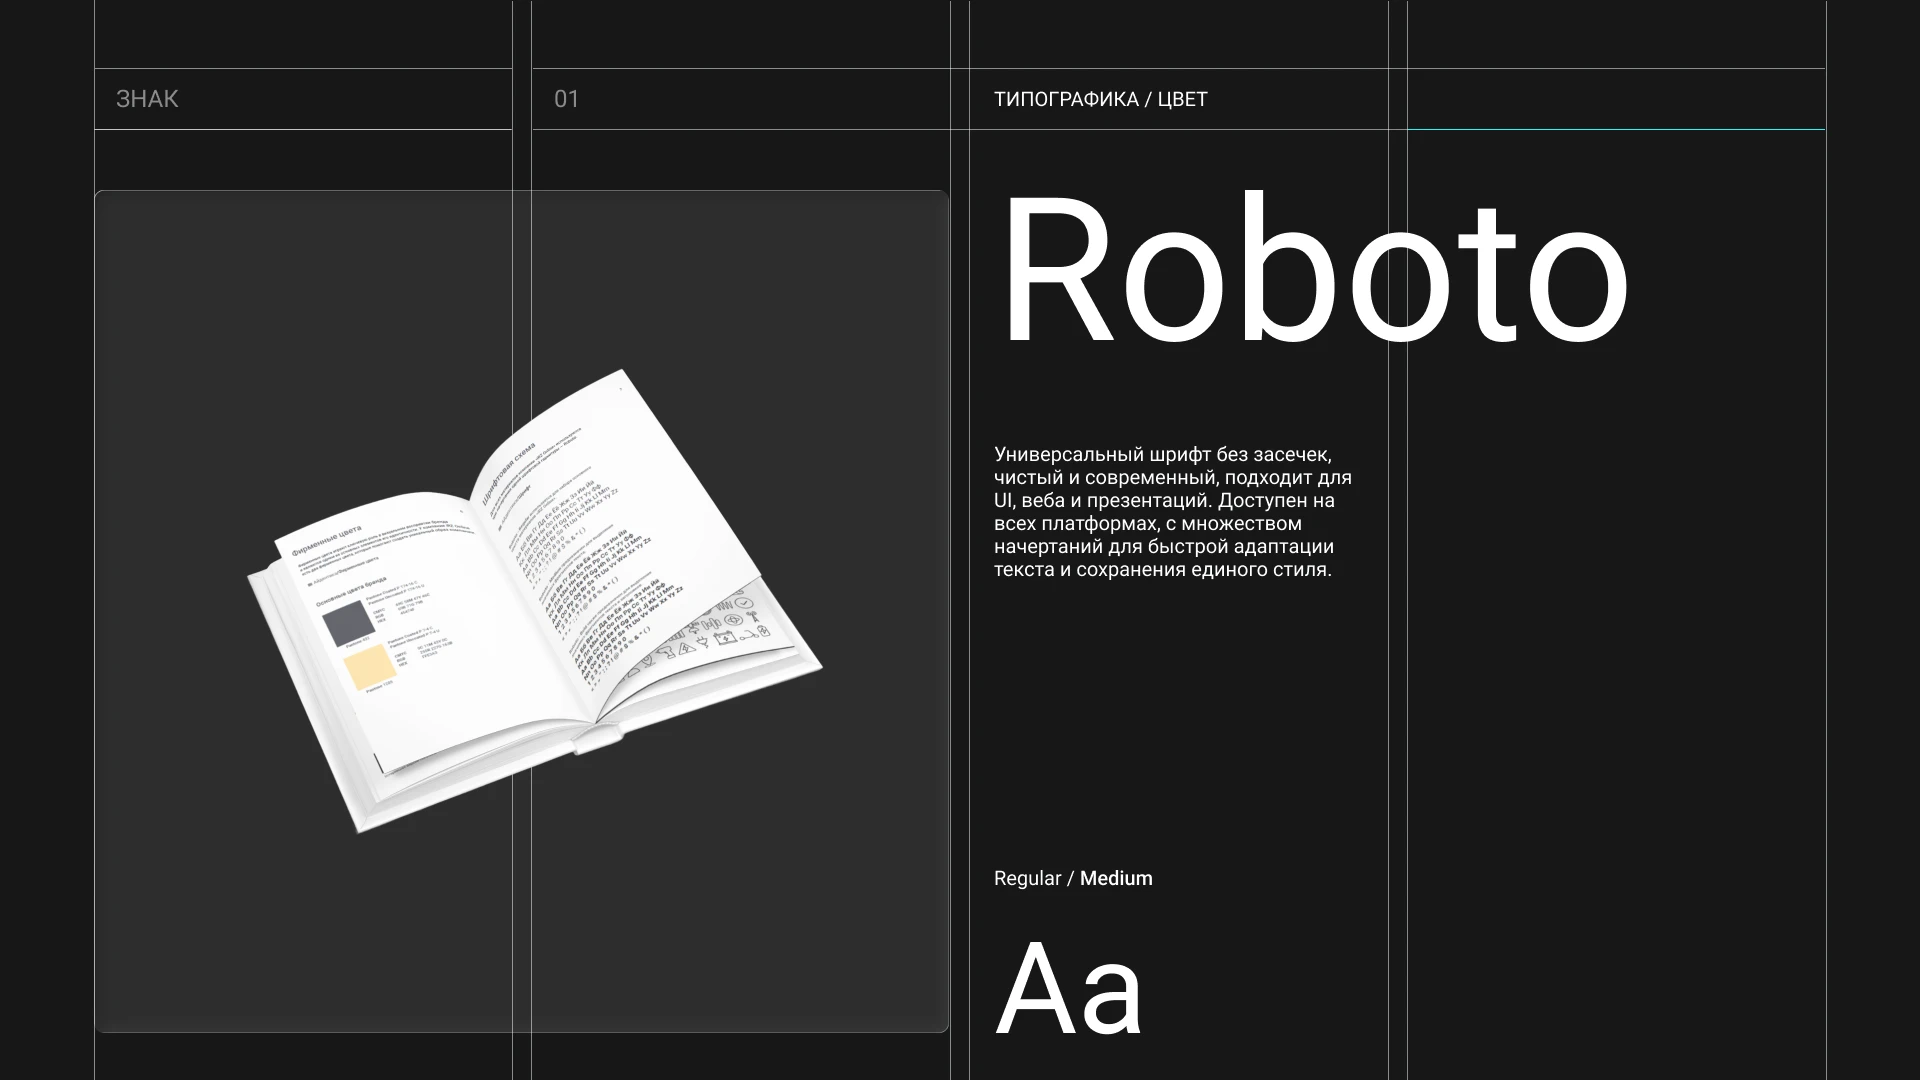Select the 01 section number
Viewport: 1920px width, 1080px height.
[566, 99]
